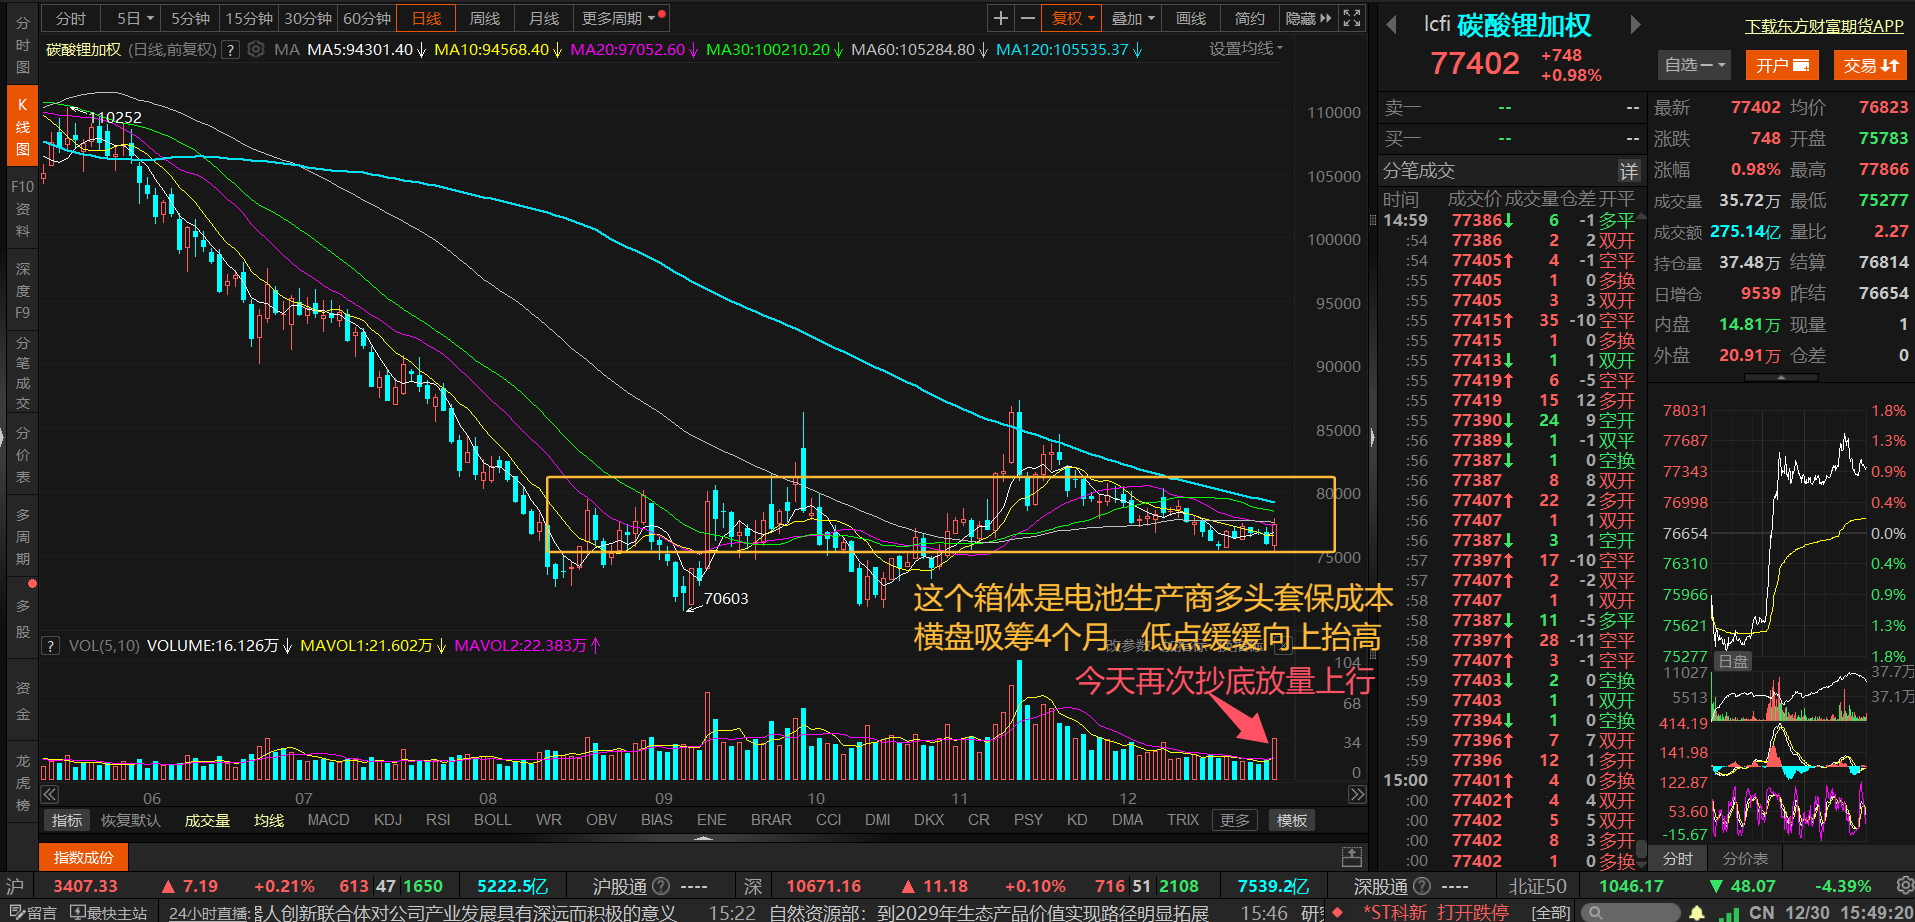
Task: Open the 下载东方财富期货APP link
Action: (1824, 26)
